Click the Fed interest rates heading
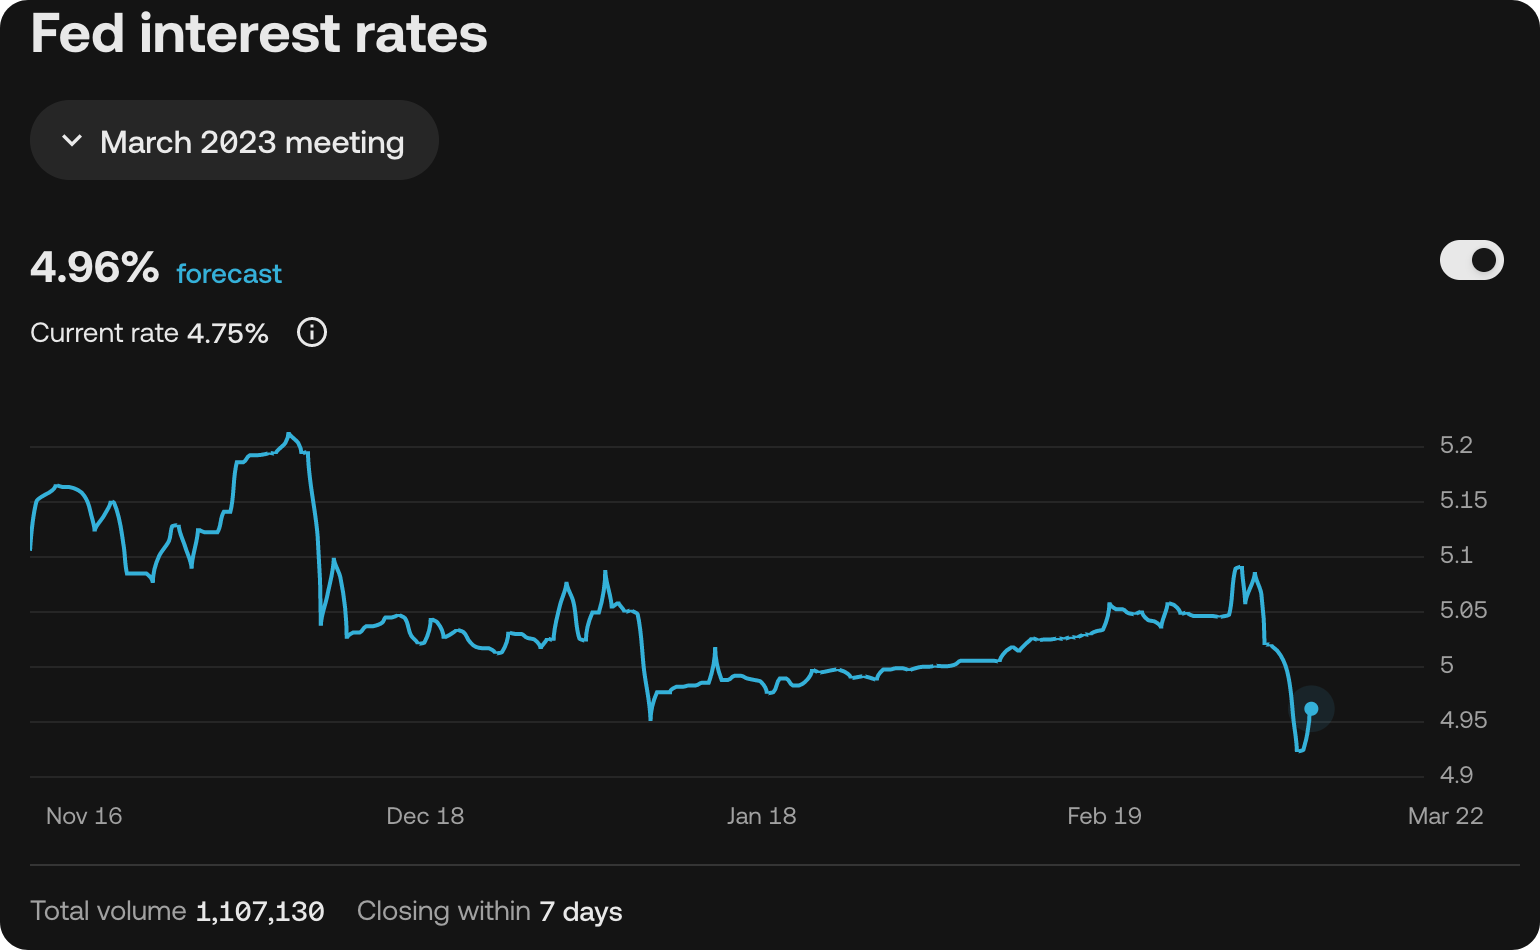This screenshot has width=1540, height=950. 259,33
